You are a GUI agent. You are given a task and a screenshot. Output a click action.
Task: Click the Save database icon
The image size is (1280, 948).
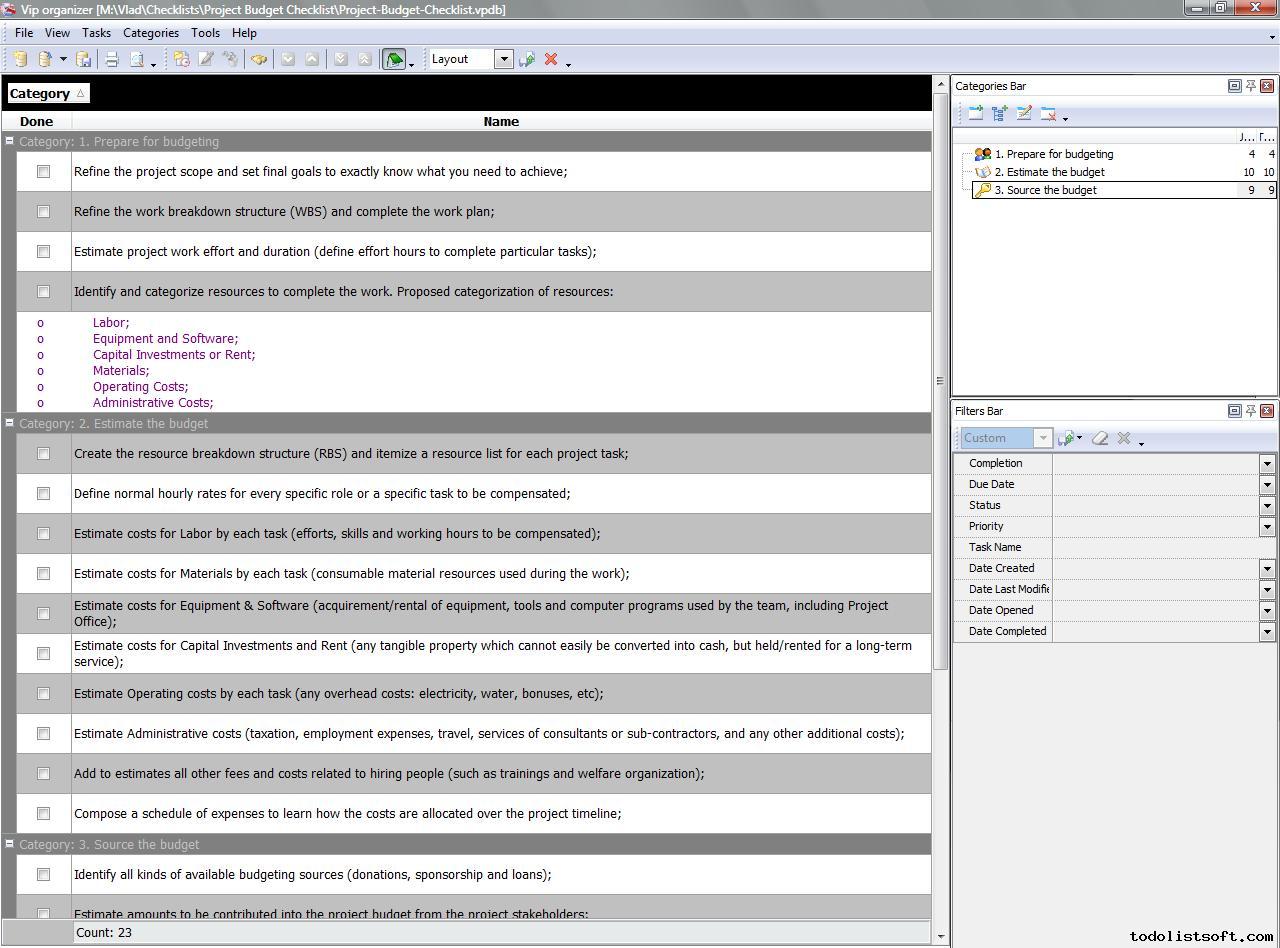tap(84, 60)
